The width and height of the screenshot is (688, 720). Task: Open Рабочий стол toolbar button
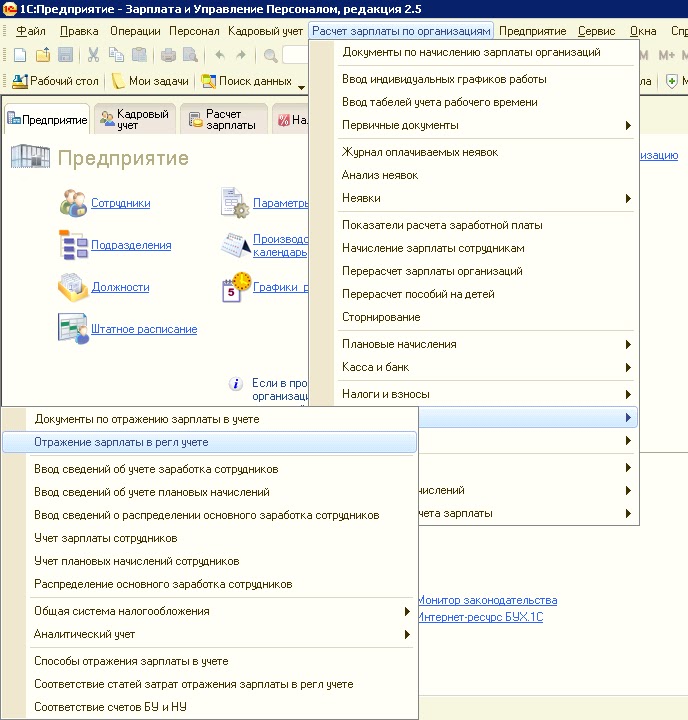click(55, 81)
